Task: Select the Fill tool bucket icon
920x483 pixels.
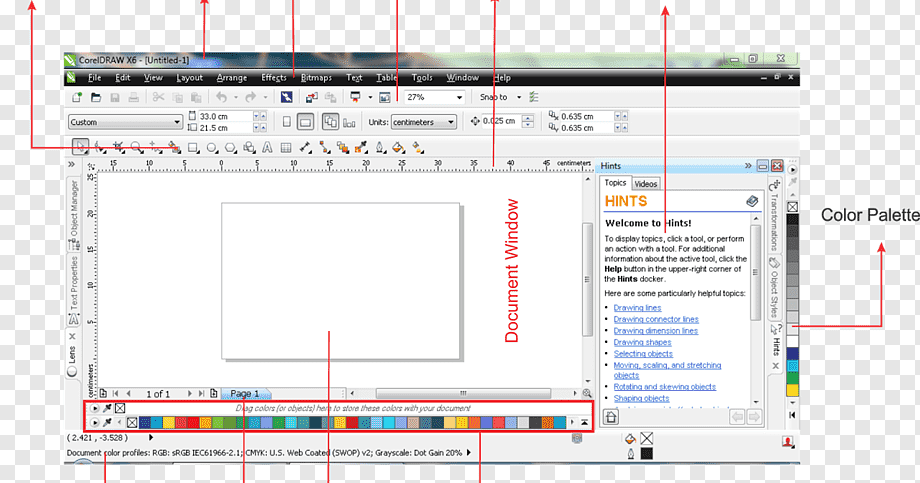Action: tap(398, 148)
